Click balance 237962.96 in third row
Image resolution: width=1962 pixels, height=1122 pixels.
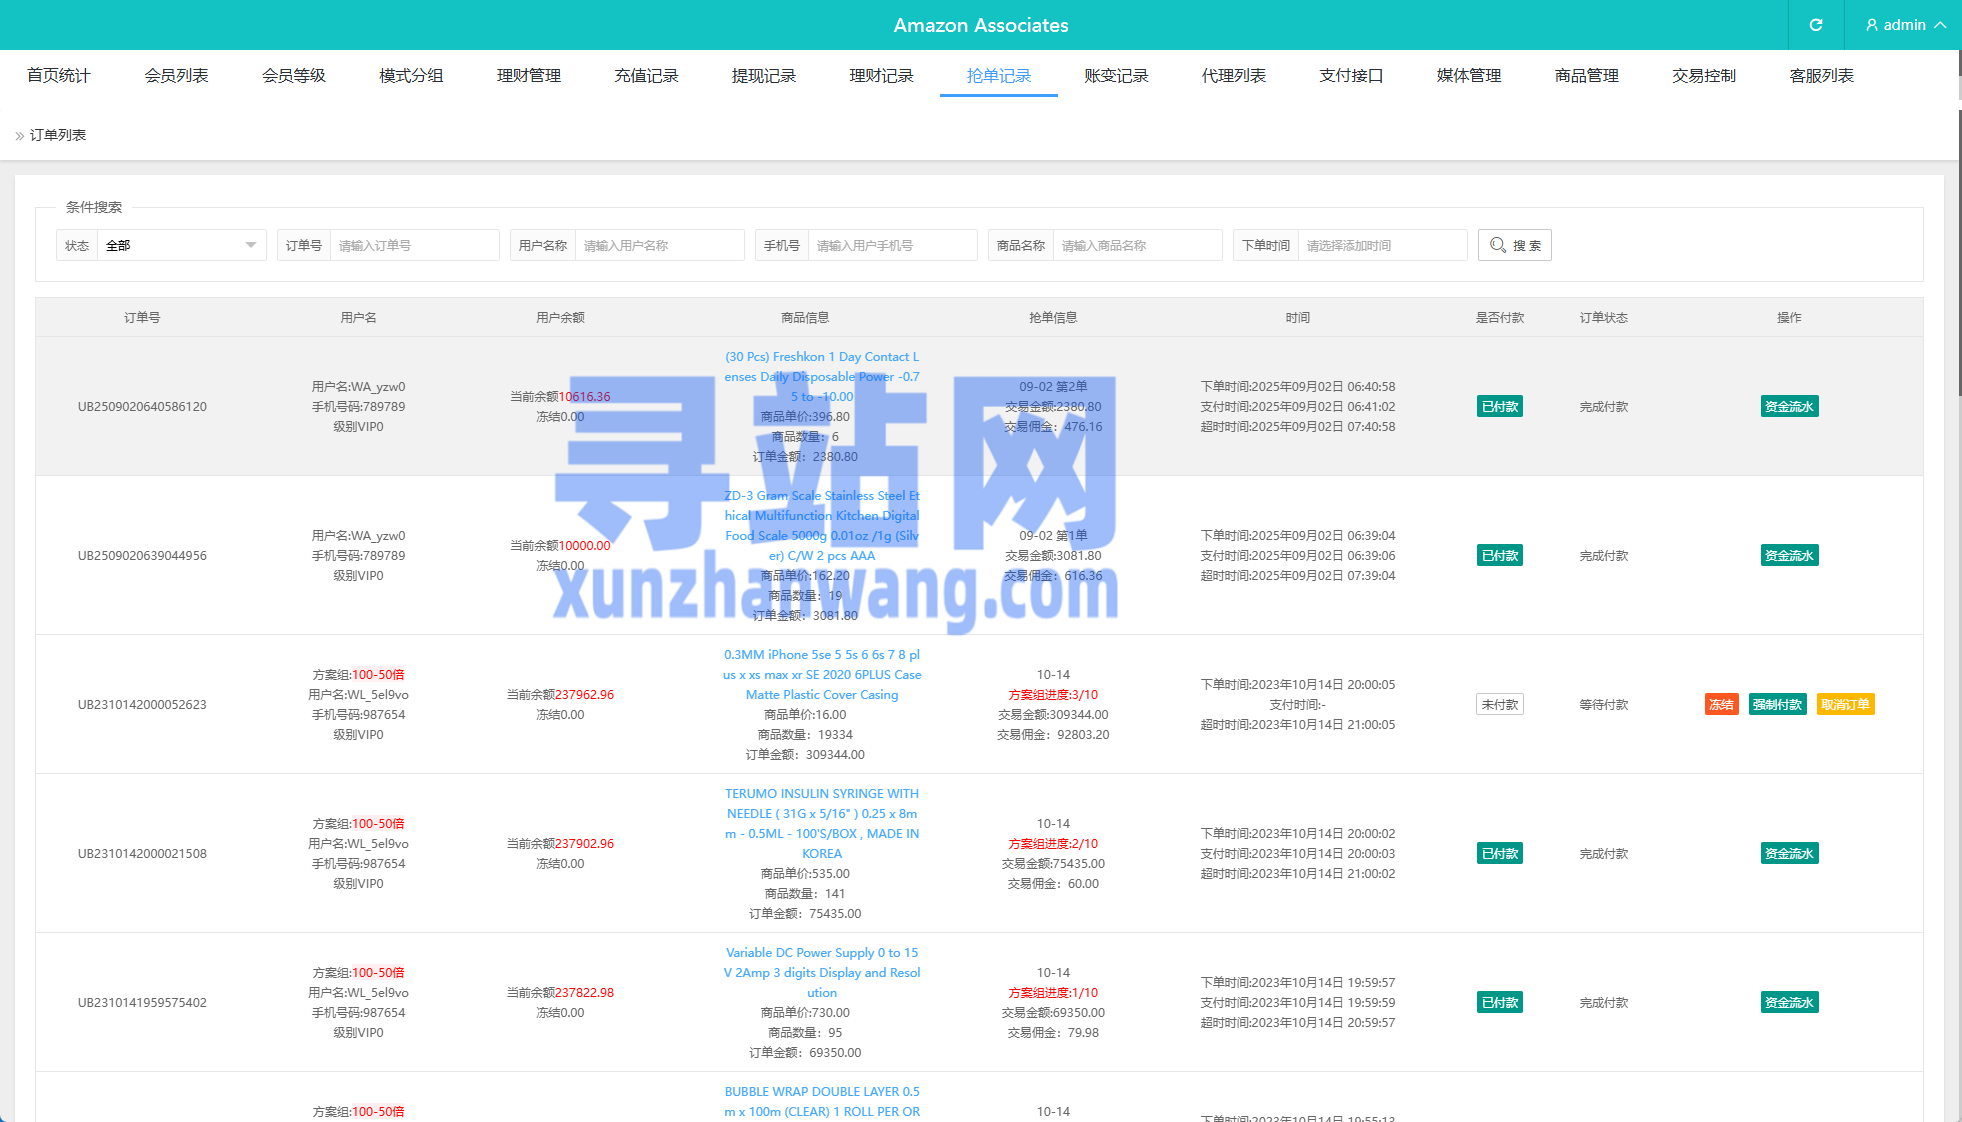pos(585,694)
